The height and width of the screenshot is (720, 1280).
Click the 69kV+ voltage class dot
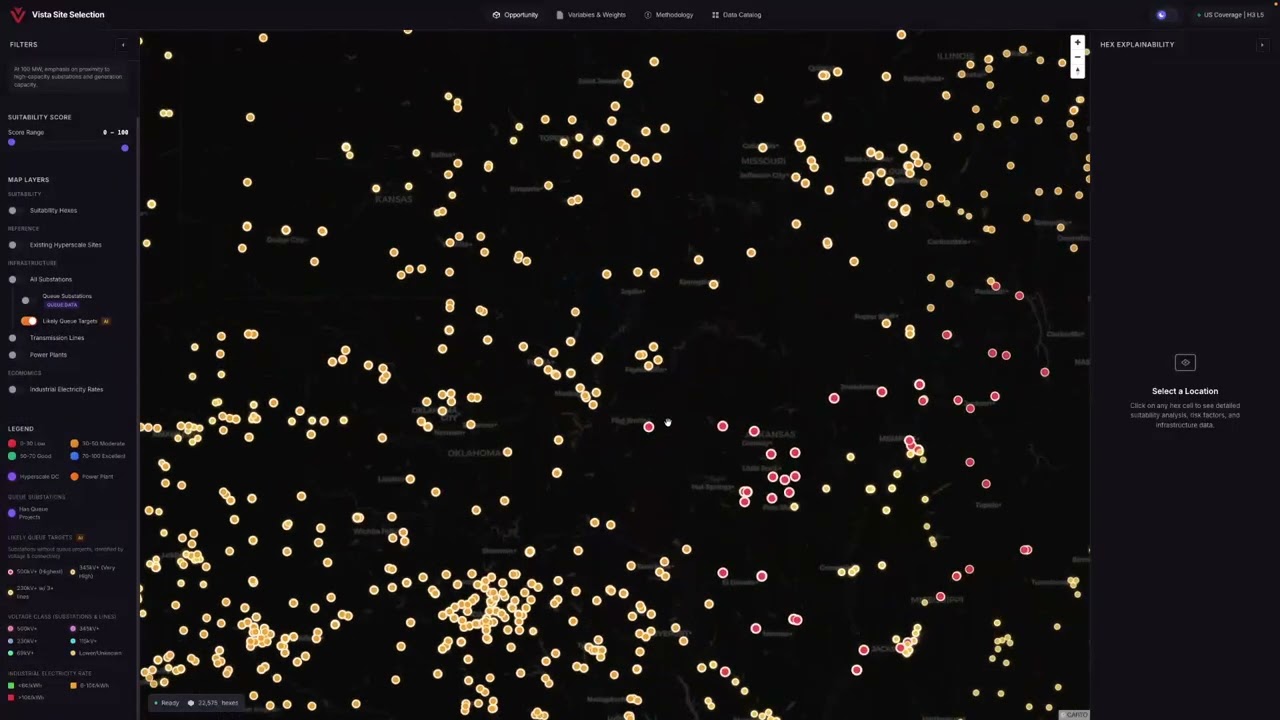(x=11, y=653)
